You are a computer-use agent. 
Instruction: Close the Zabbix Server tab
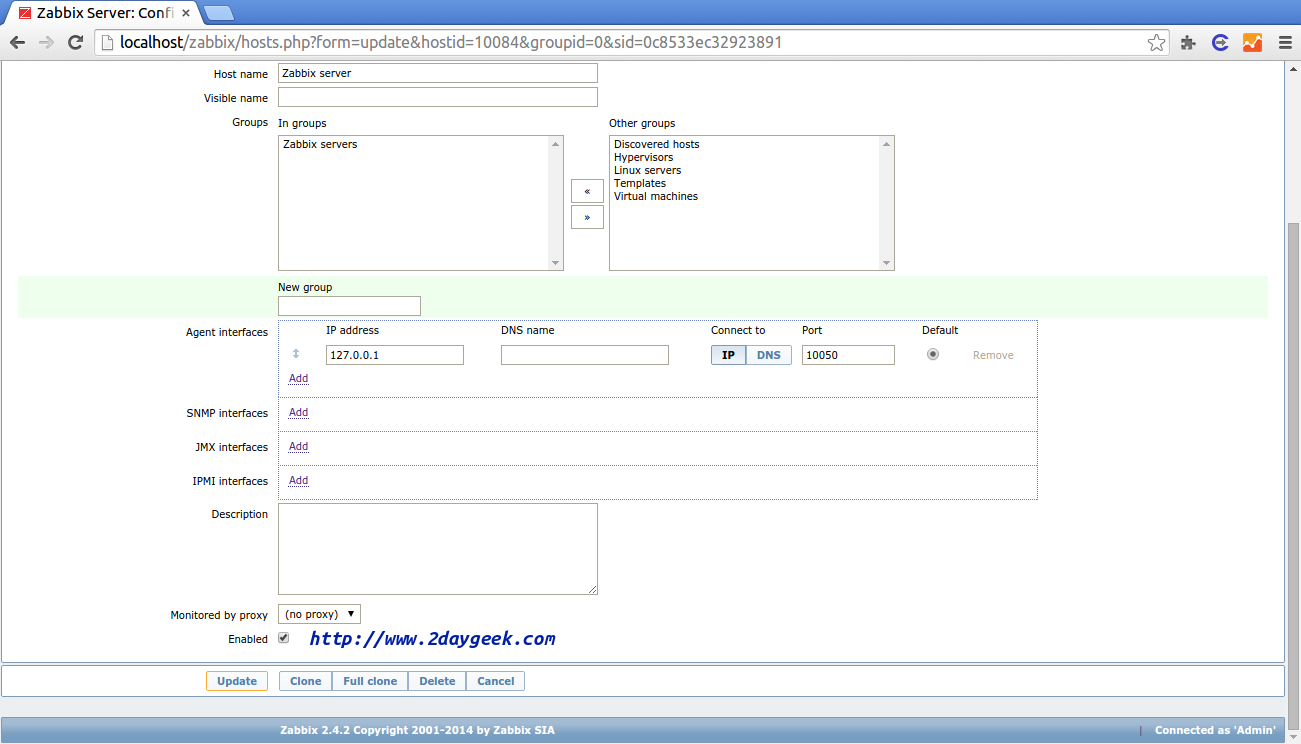click(x=187, y=13)
